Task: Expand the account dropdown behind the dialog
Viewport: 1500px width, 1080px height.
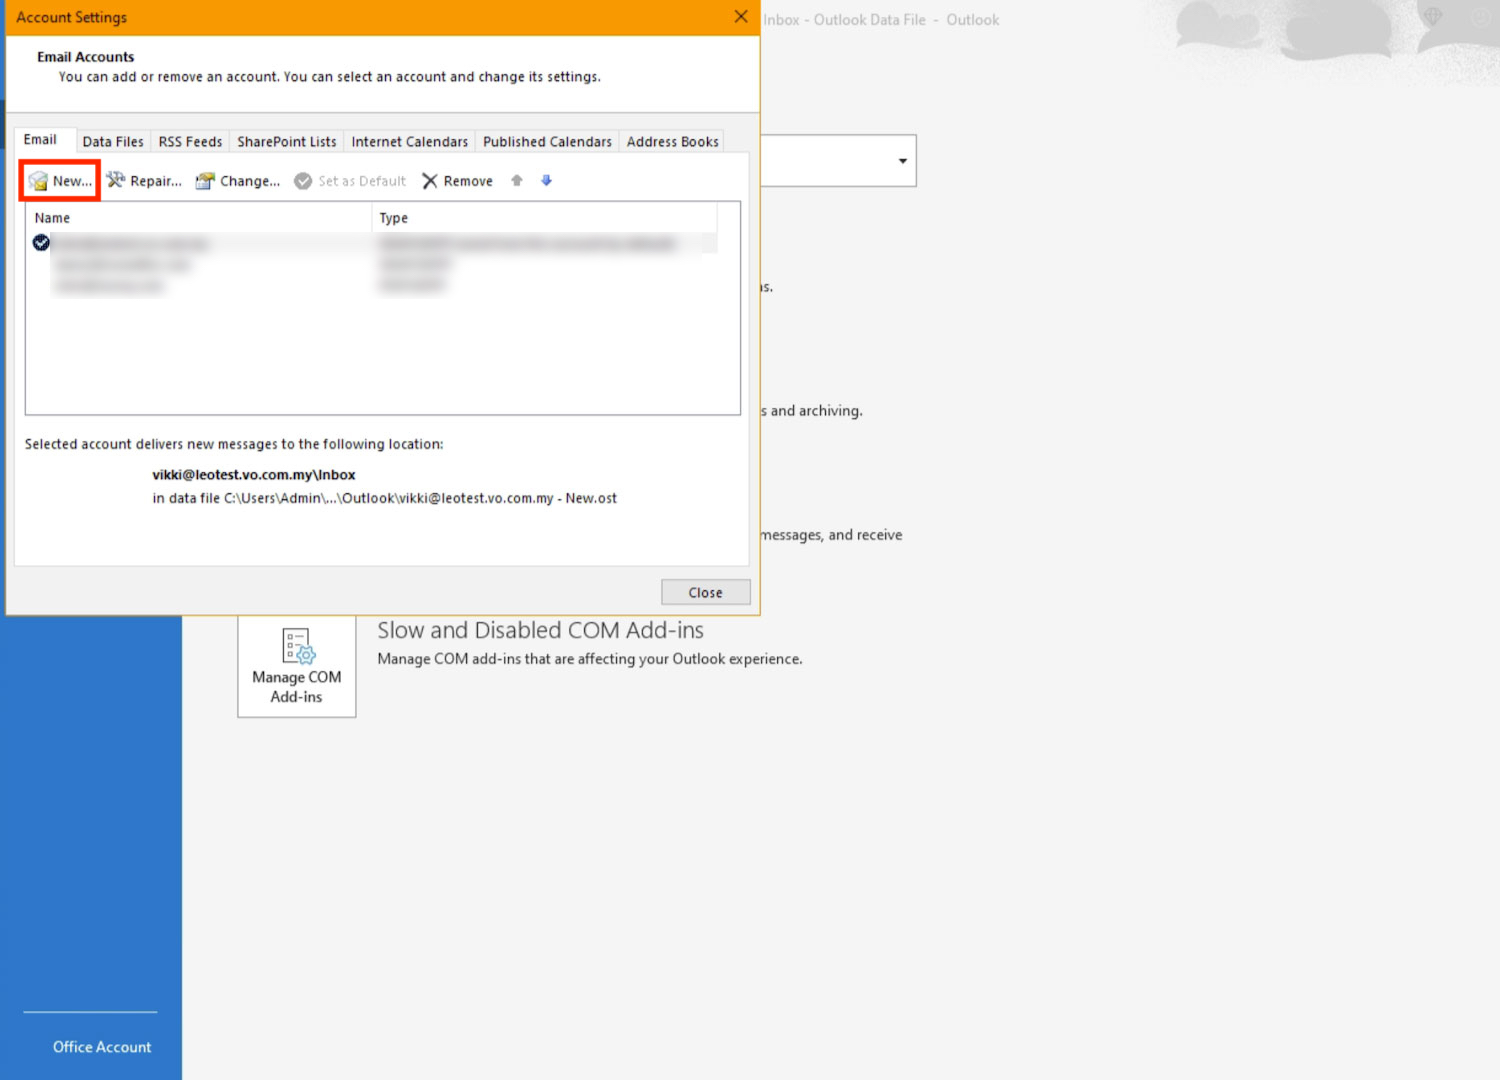Action: [x=902, y=161]
